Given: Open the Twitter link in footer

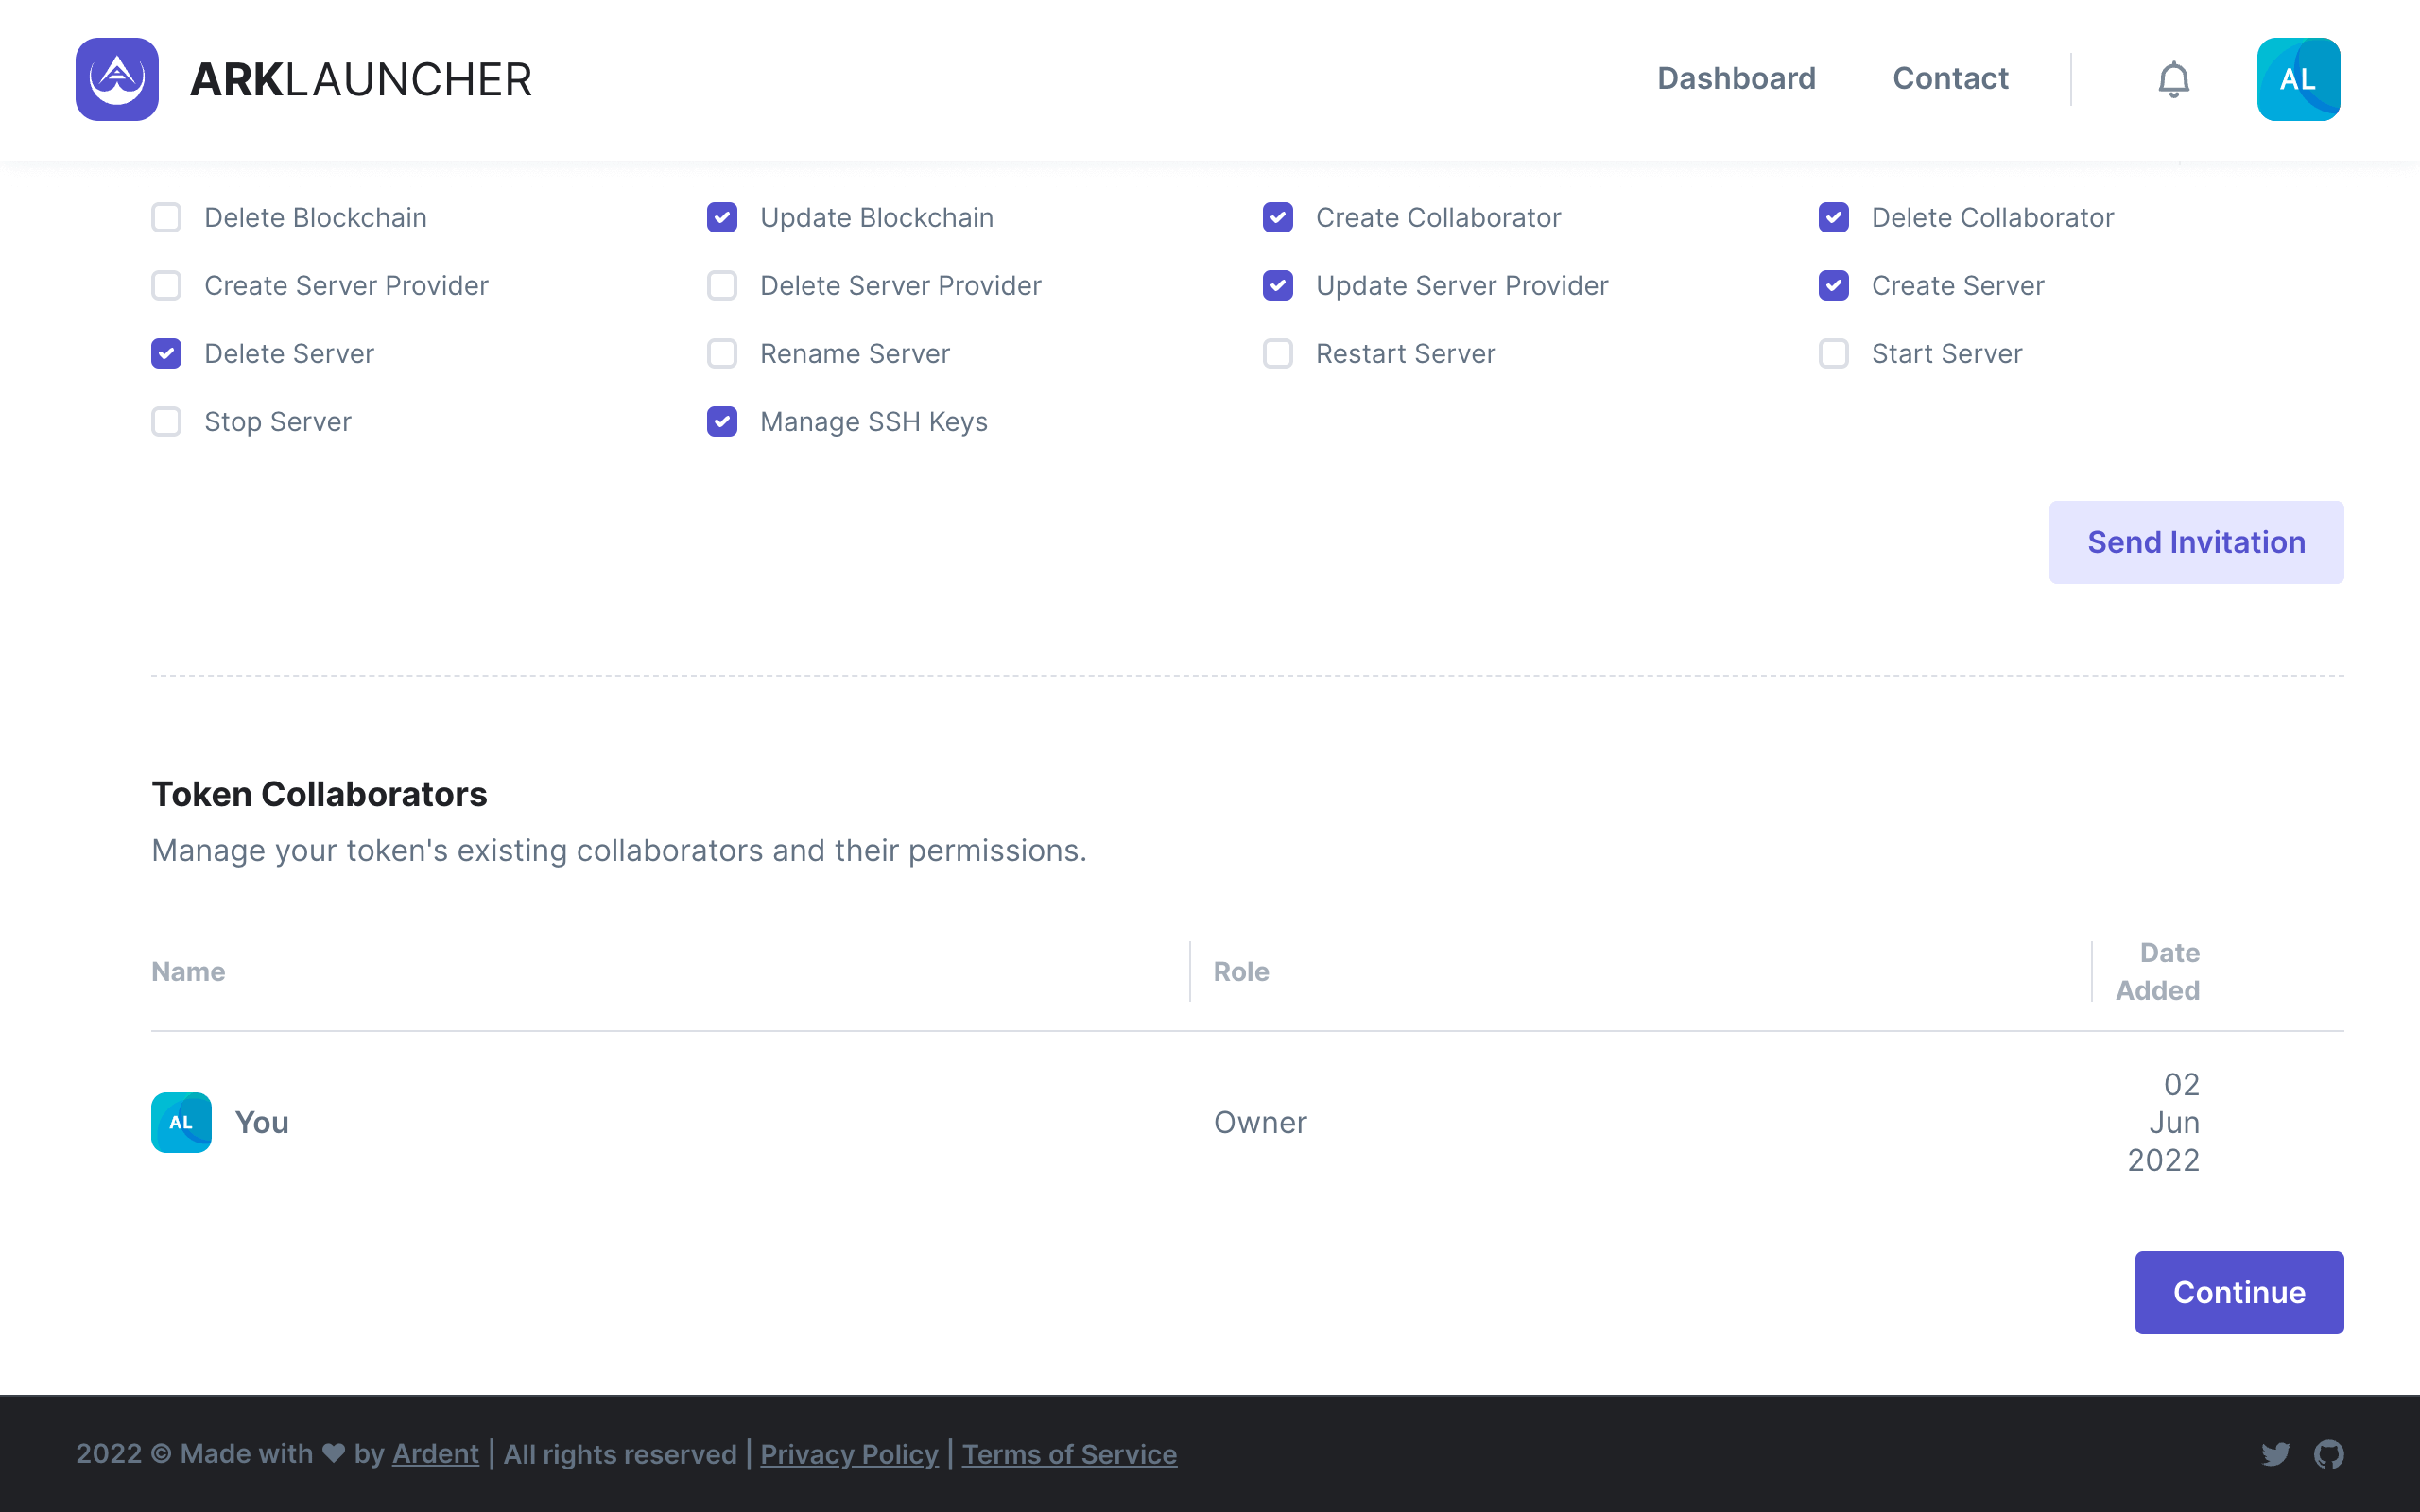Looking at the screenshot, I should pos(2275,1453).
